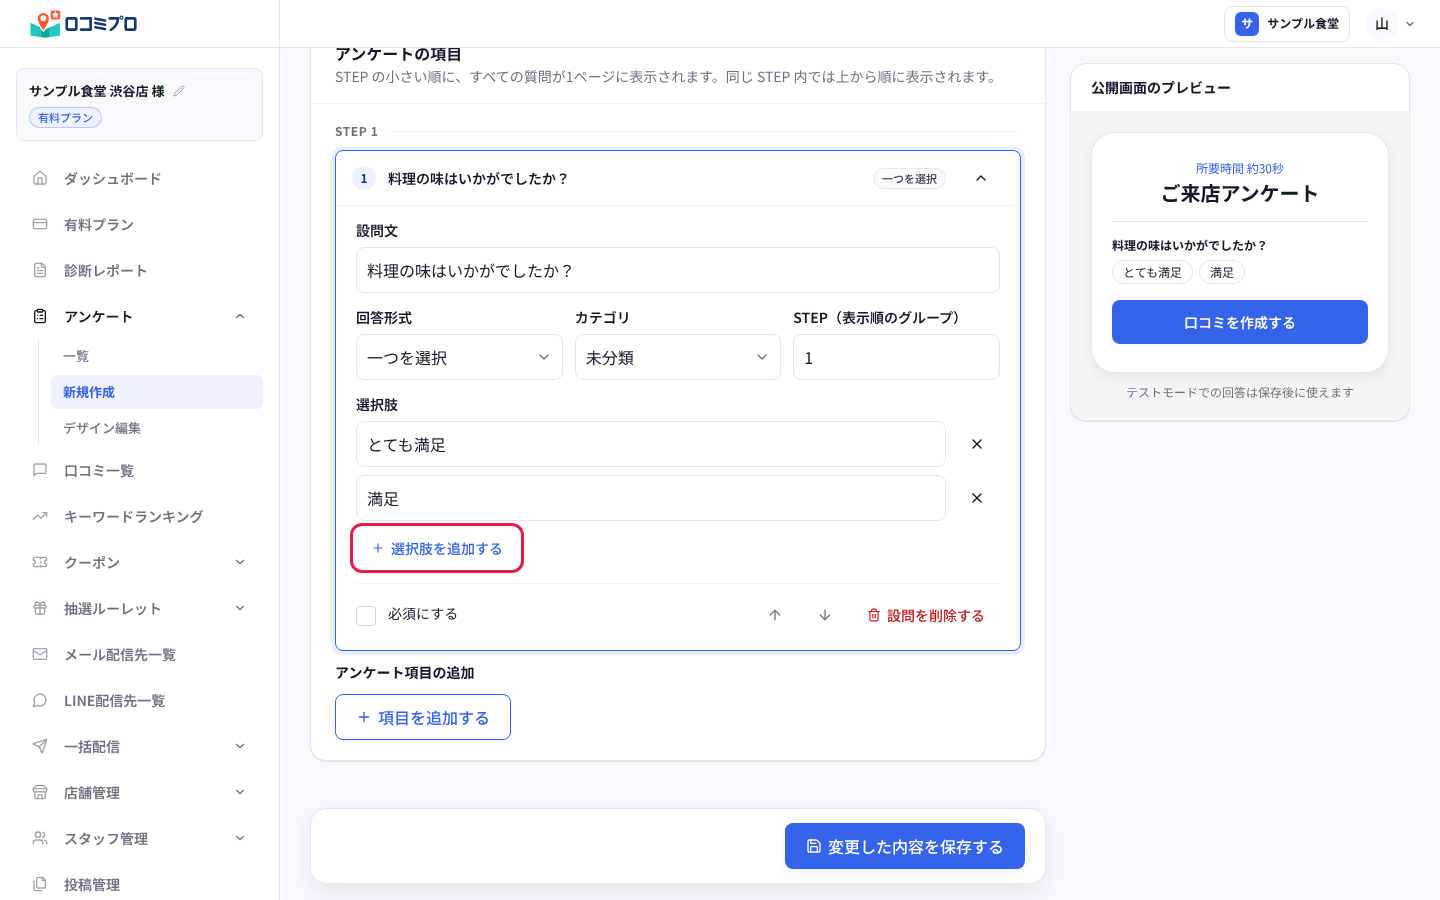Open the user menu chevron beside 山
Viewport: 1440px width, 900px height.
1410,24
